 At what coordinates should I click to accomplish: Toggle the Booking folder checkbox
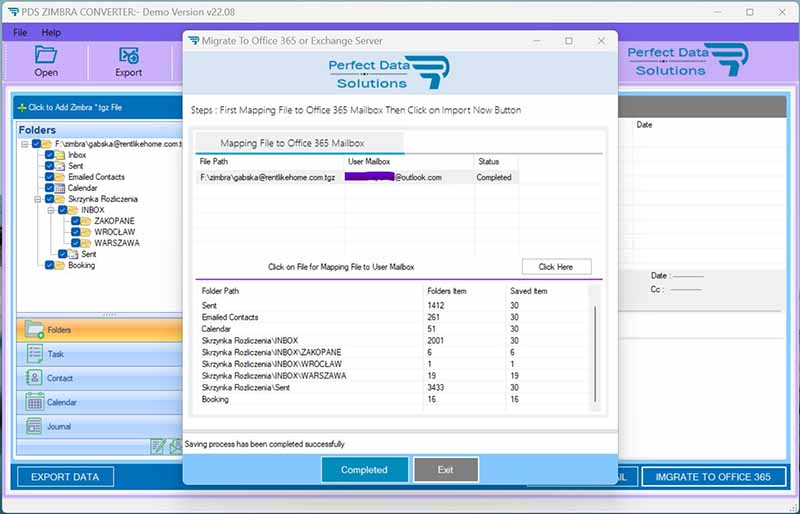point(49,265)
